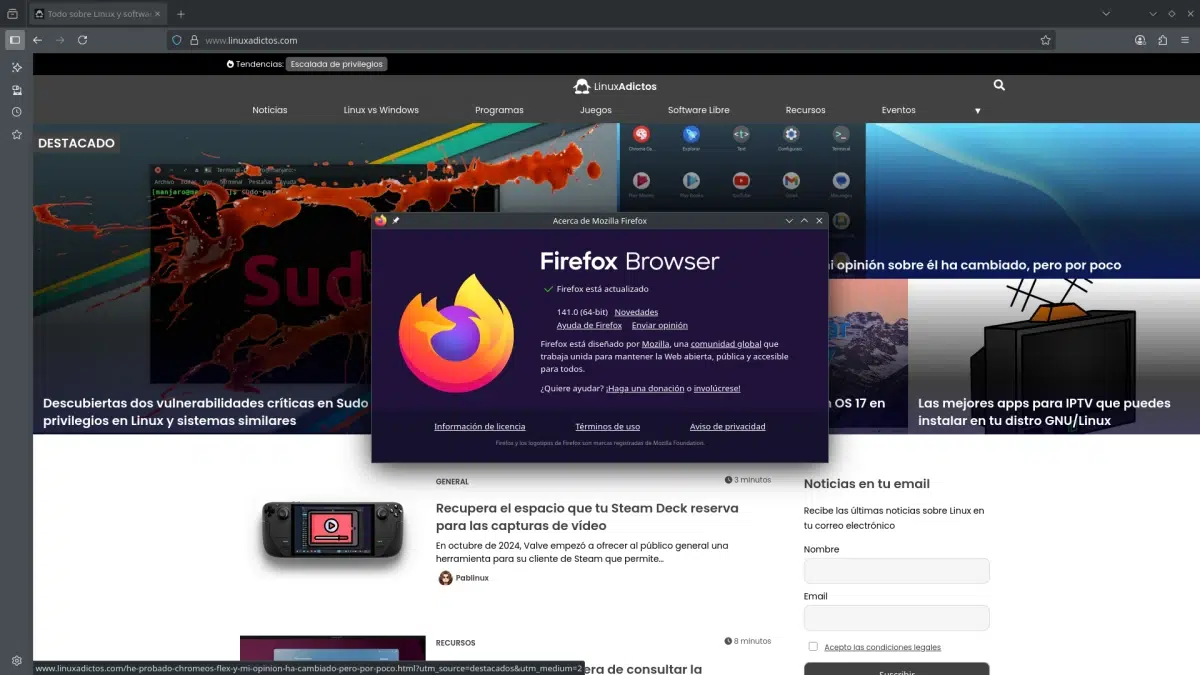
Task: Open the IPTV apps featured article
Action: click(1044, 412)
